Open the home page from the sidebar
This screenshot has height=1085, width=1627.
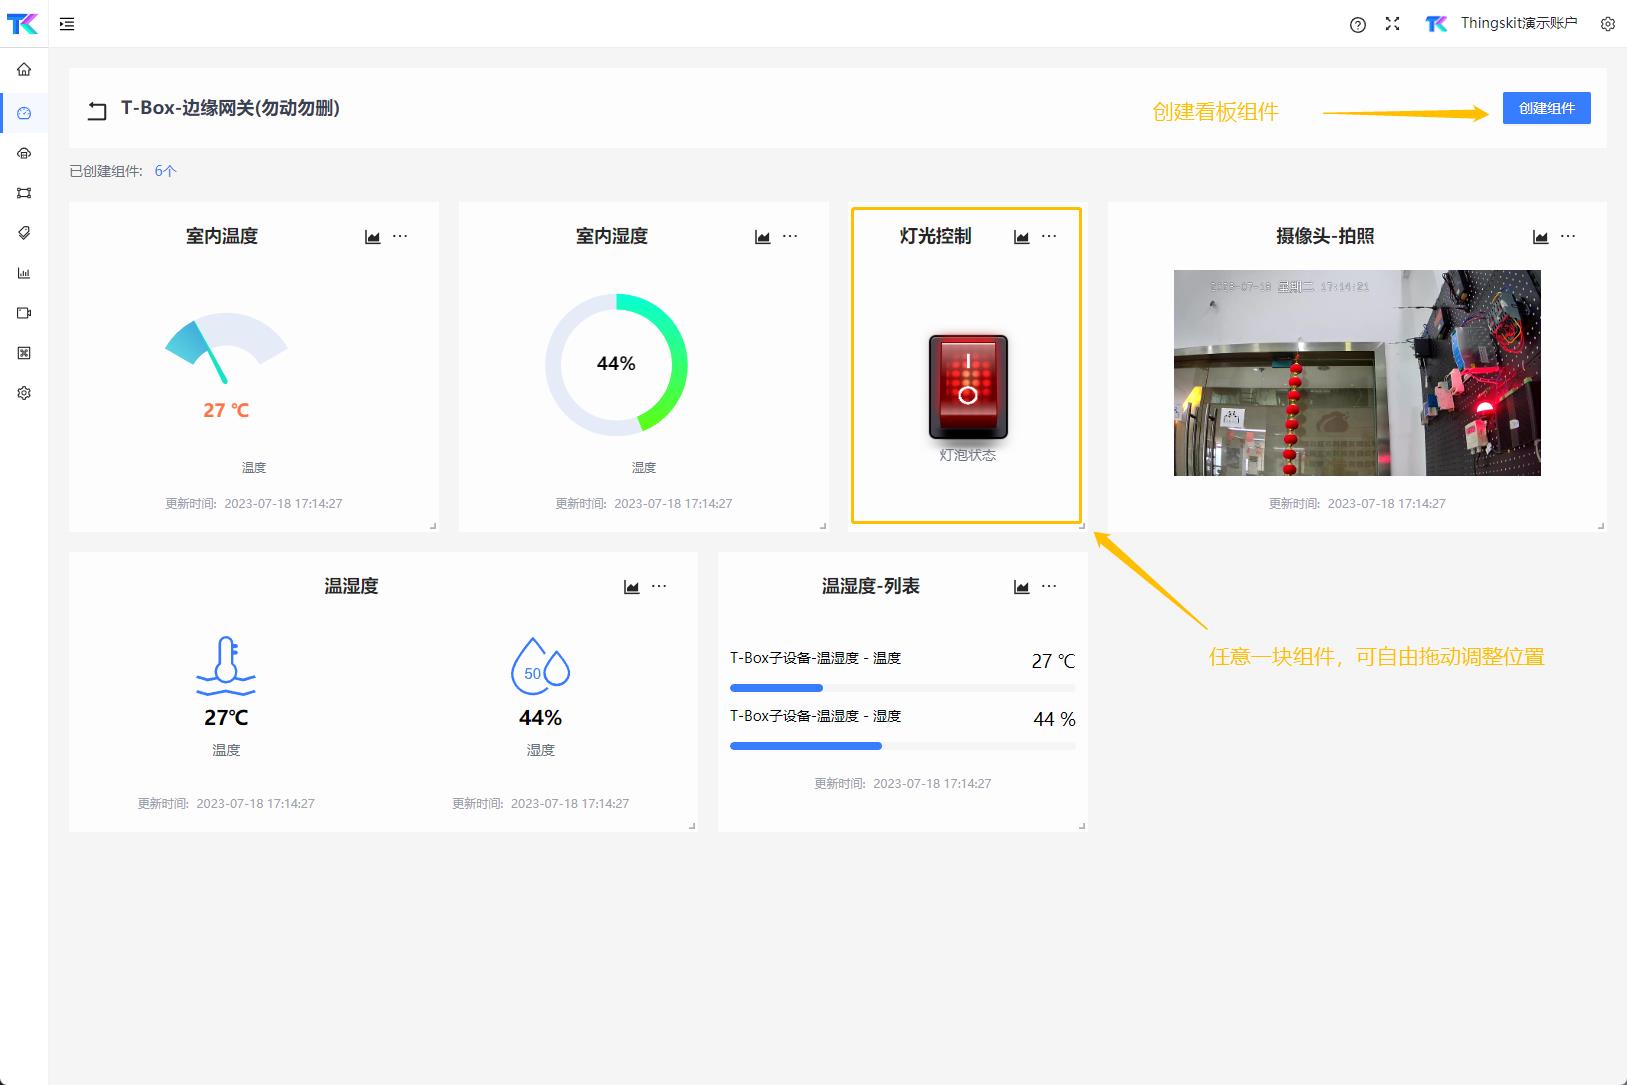(24, 69)
